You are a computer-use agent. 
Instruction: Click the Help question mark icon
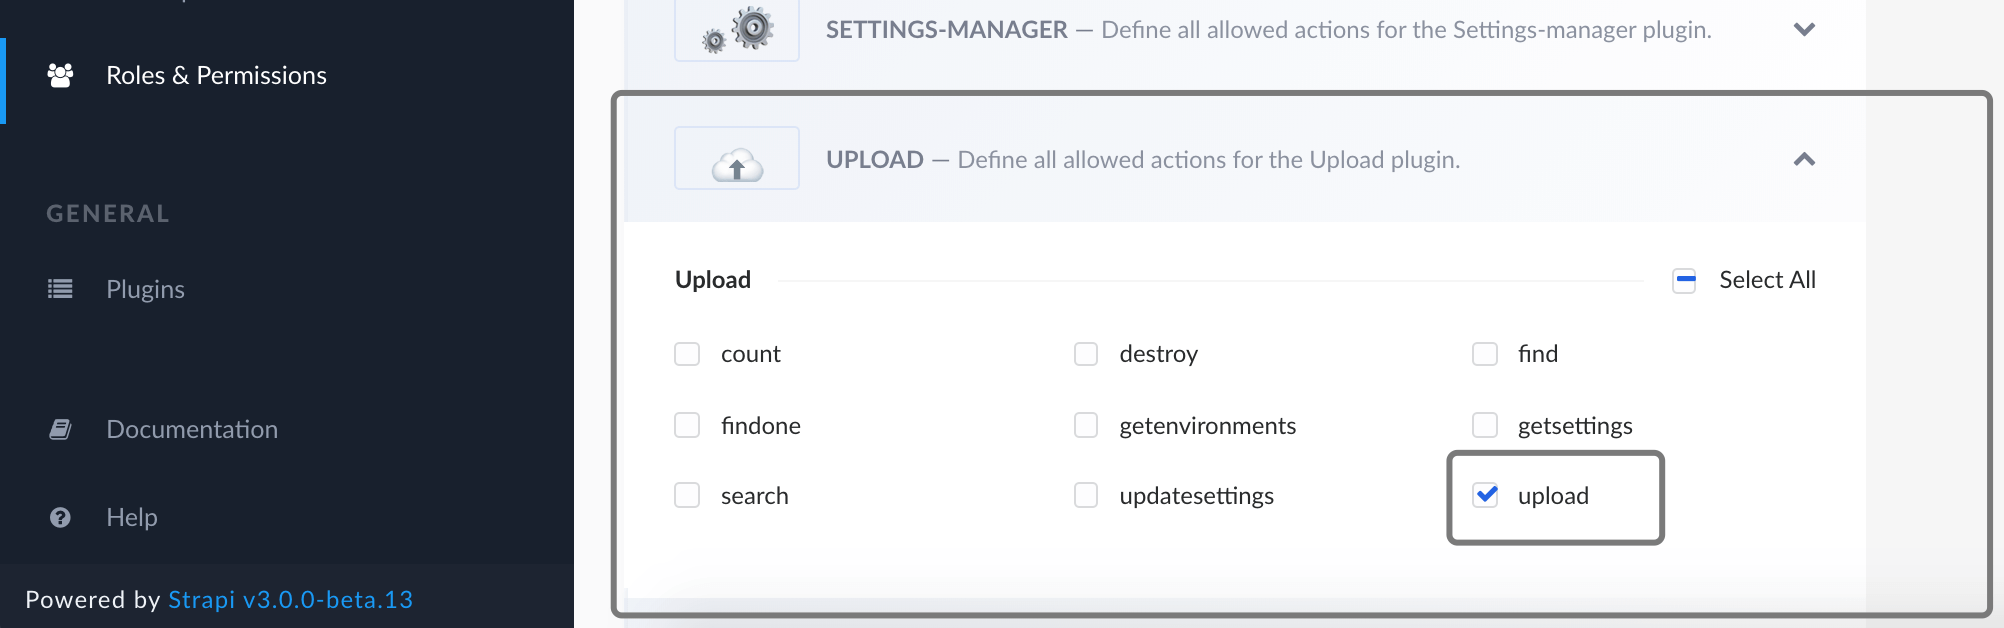coord(60,517)
